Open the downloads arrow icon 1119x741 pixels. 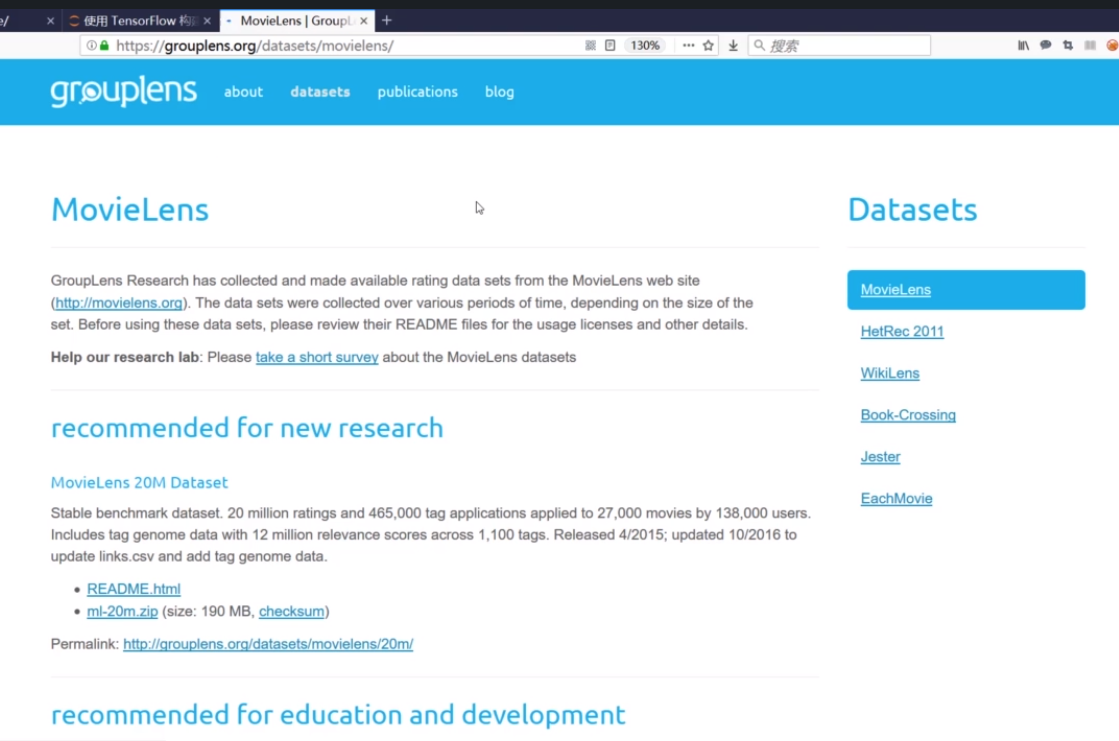pyautogui.click(x=733, y=46)
